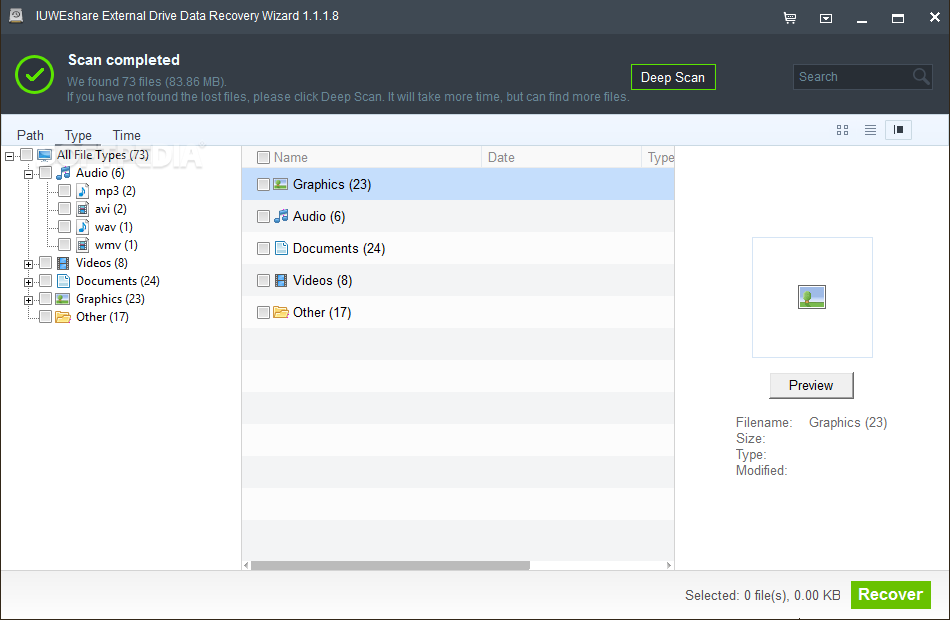The width and height of the screenshot is (950, 620).
Task: Tick the Videos (8) list row checkbox
Action: pyautogui.click(x=263, y=281)
